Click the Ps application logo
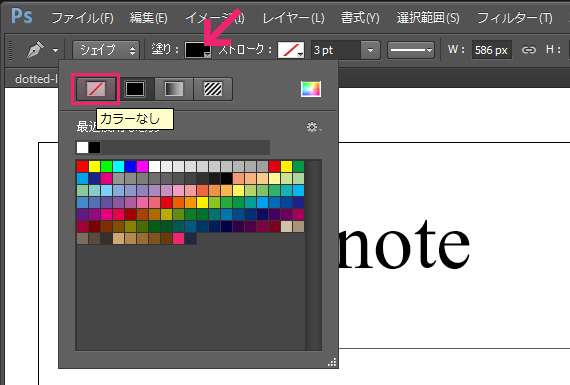 click(22, 16)
